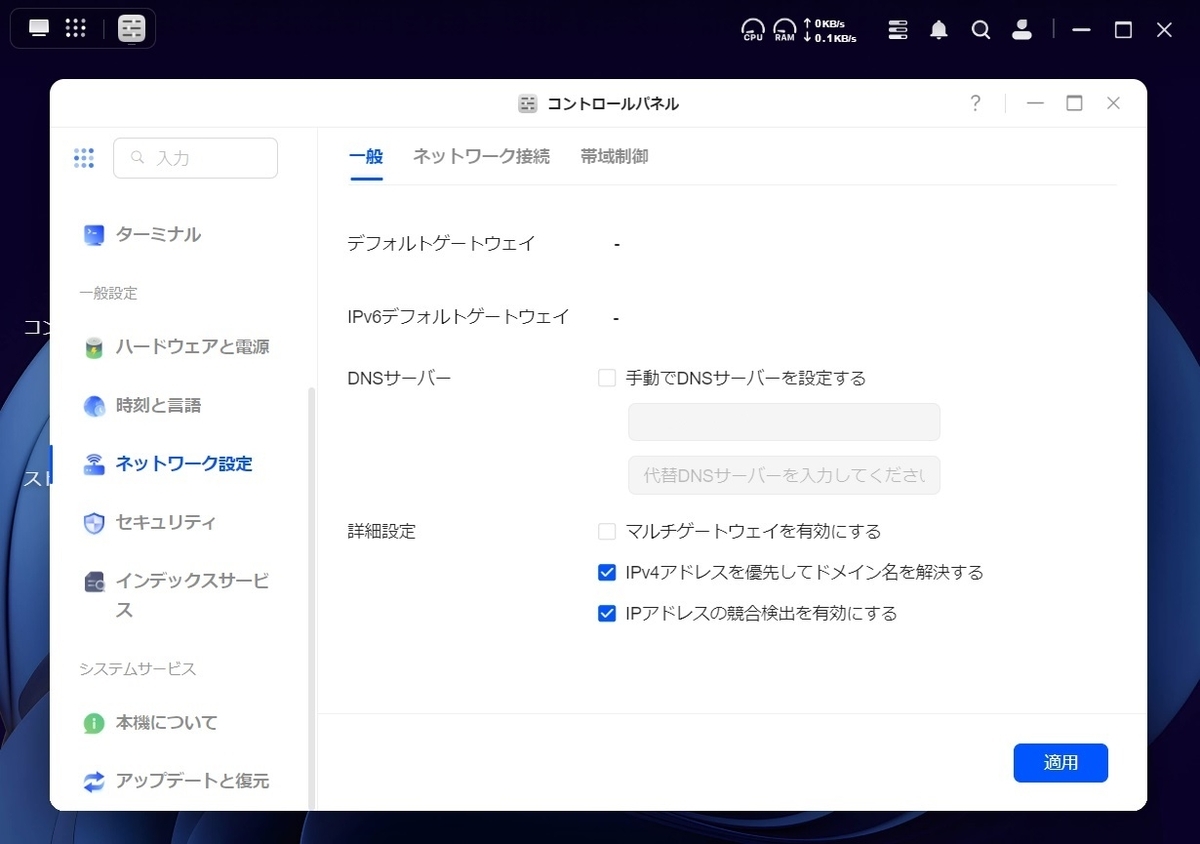Enable 手動でDNSサーバーを設定する checkbox
Image resolution: width=1200 pixels, height=844 pixels.
click(x=606, y=378)
